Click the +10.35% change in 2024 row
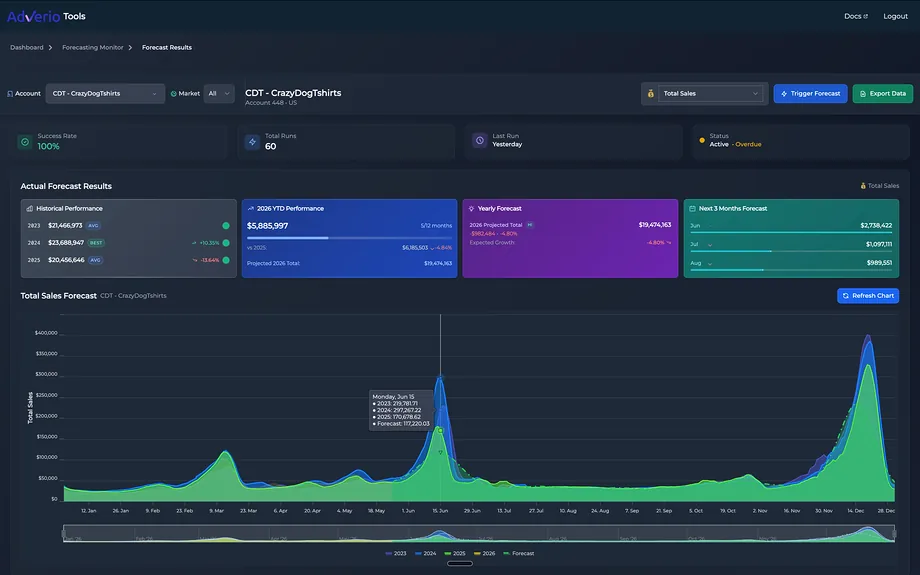 click(209, 243)
